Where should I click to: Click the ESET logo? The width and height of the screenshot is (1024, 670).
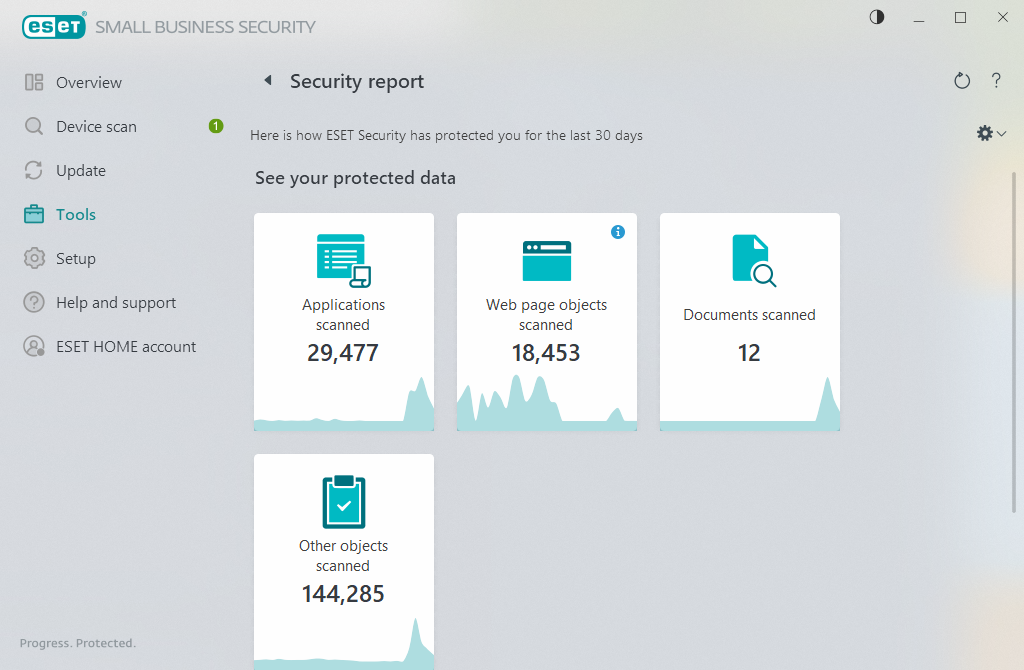coord(54,26)
